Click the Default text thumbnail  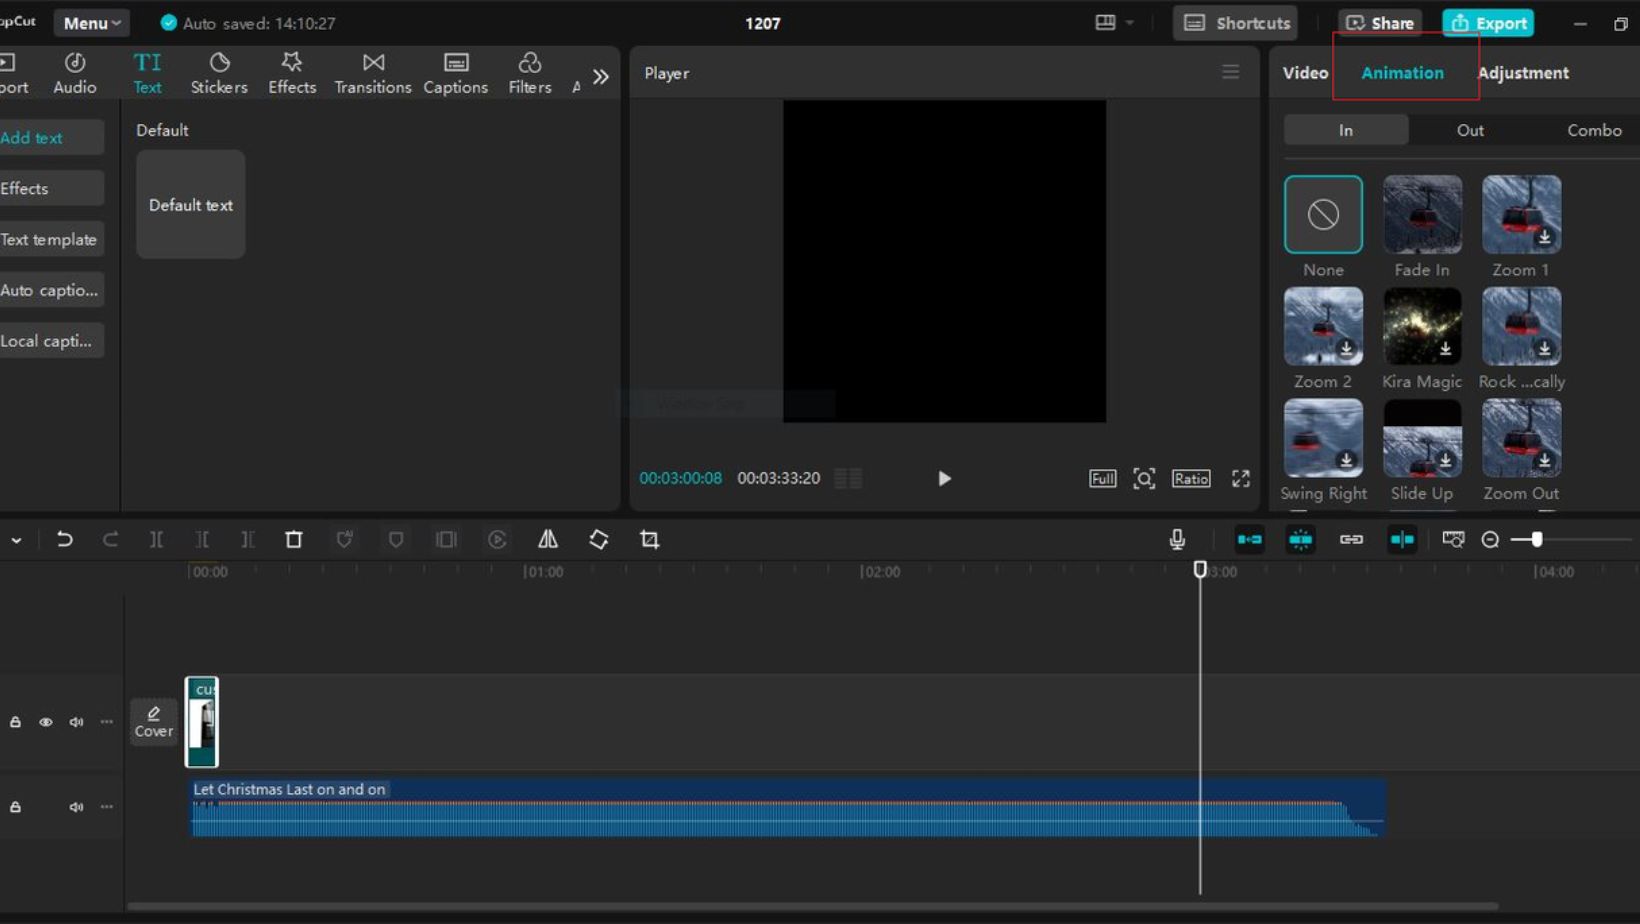click(x=191, y=205)
